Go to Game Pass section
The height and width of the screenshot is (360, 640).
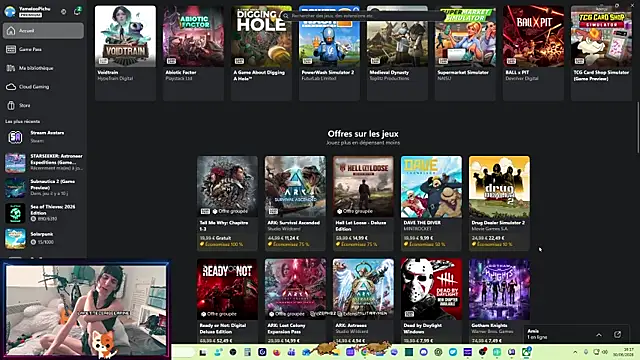[x=43, y=49]
